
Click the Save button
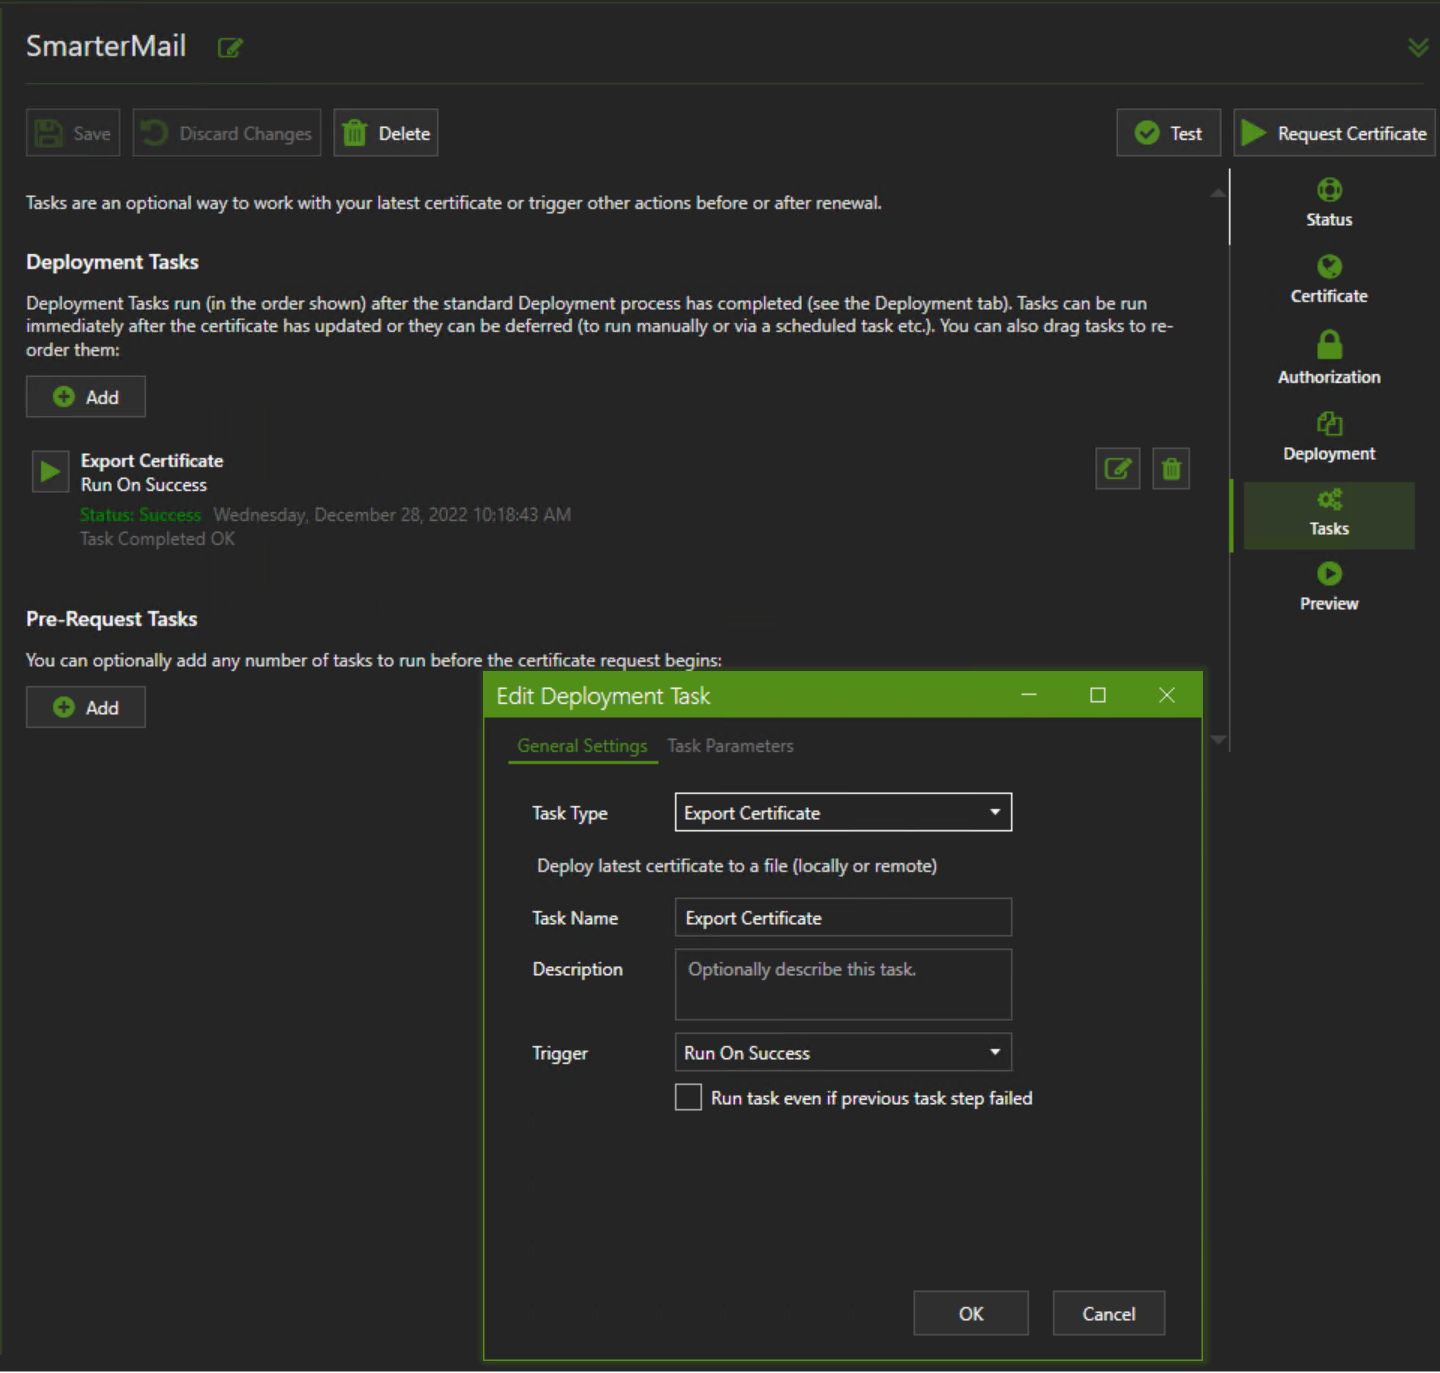[73, 133]
